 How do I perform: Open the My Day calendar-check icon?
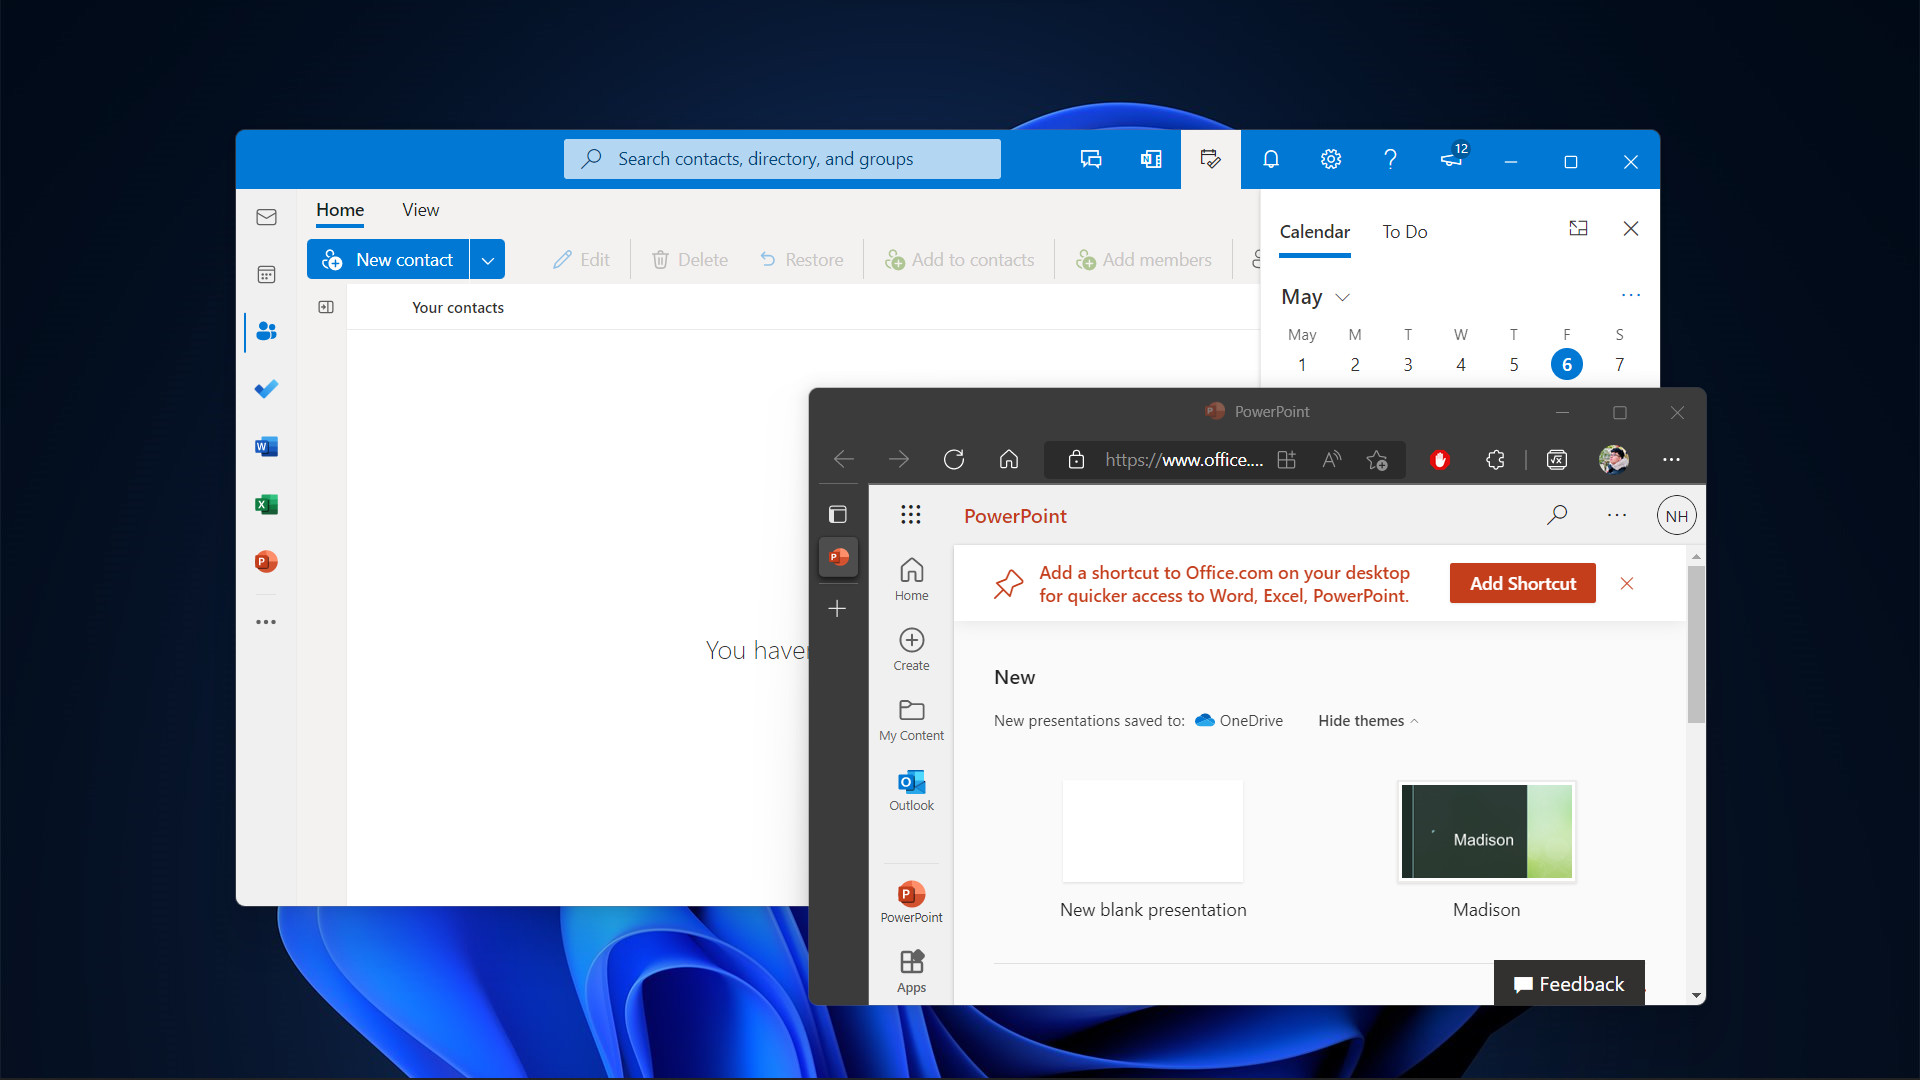point(1210,159)
